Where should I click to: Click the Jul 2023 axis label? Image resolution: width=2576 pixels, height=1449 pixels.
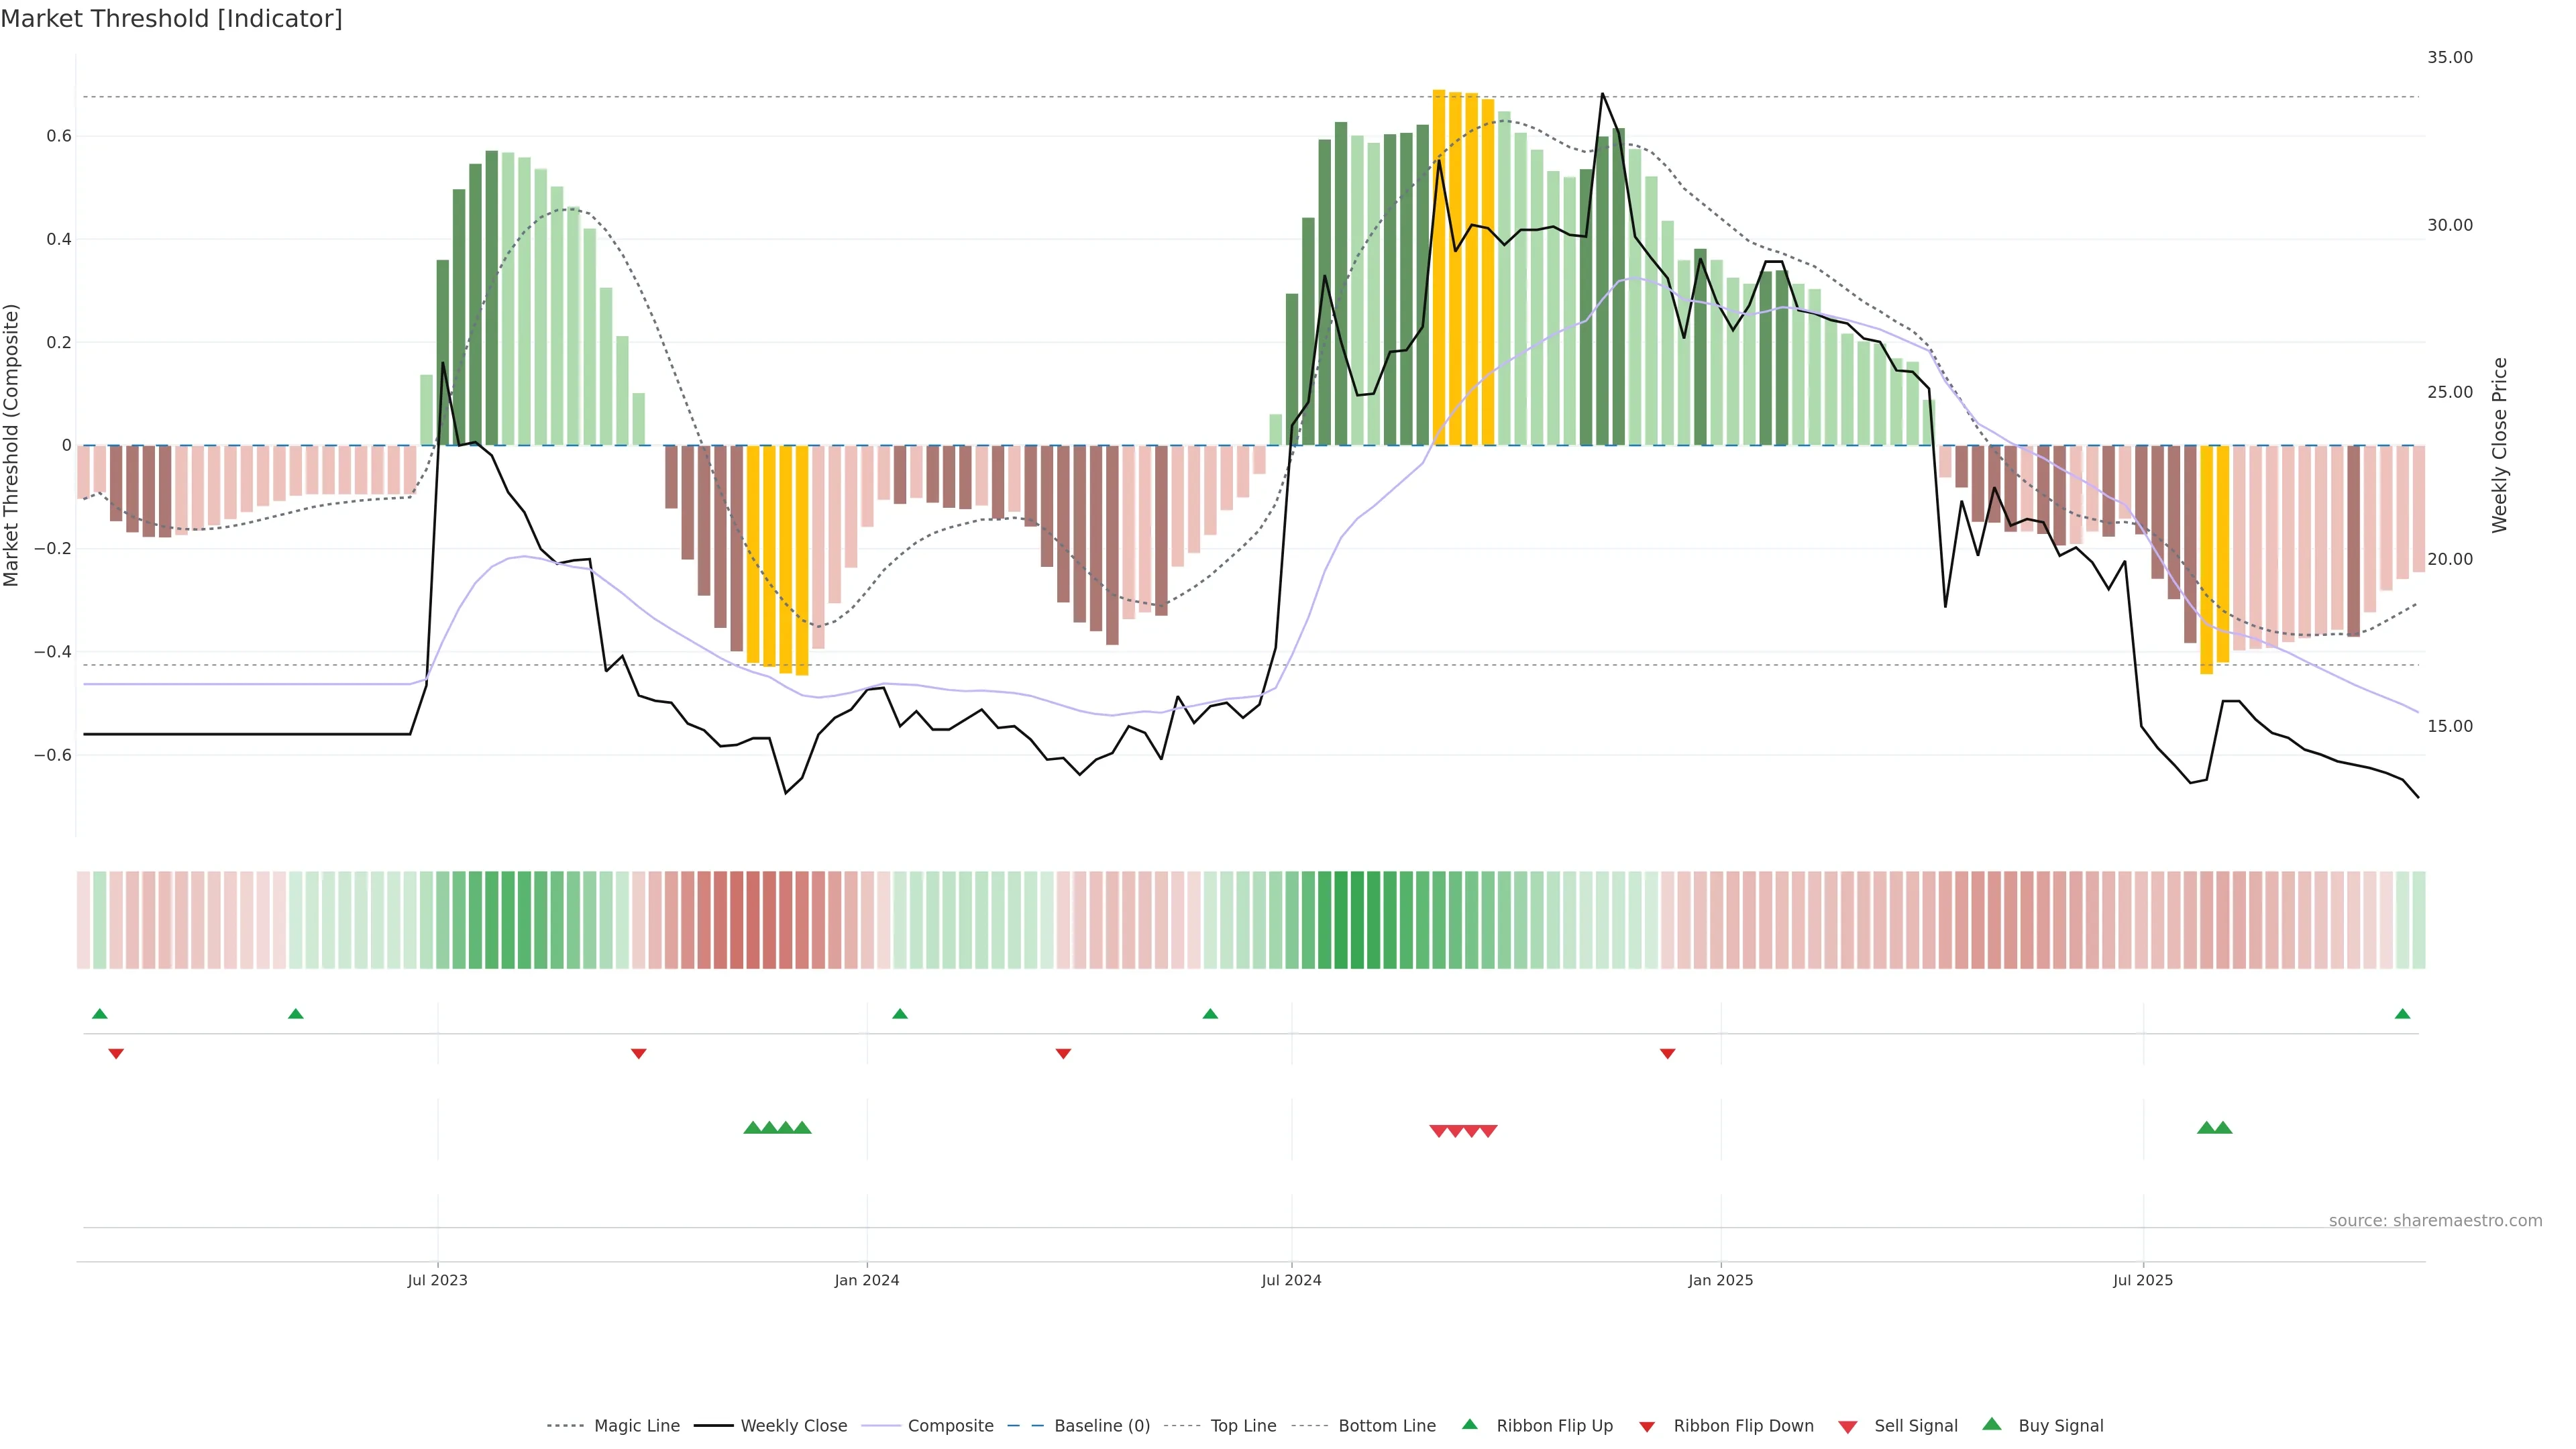pos(437,1280)
